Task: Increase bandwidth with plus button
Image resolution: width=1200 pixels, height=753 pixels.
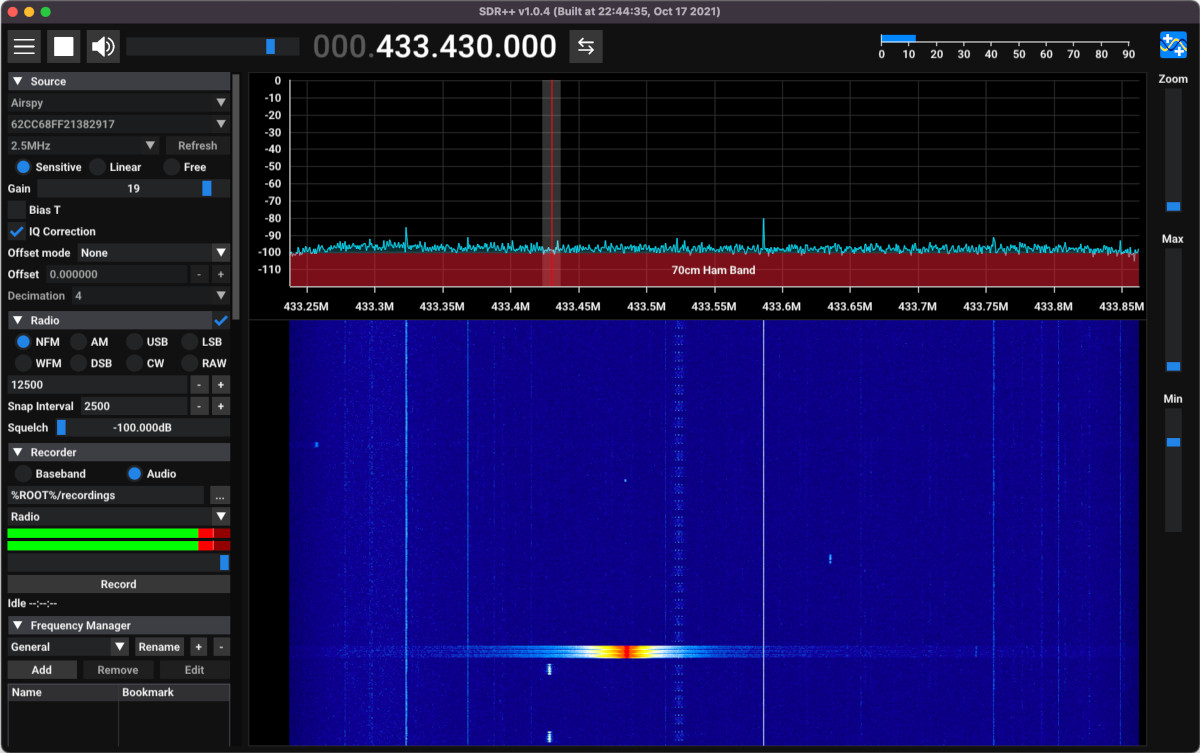Action: 221,385
